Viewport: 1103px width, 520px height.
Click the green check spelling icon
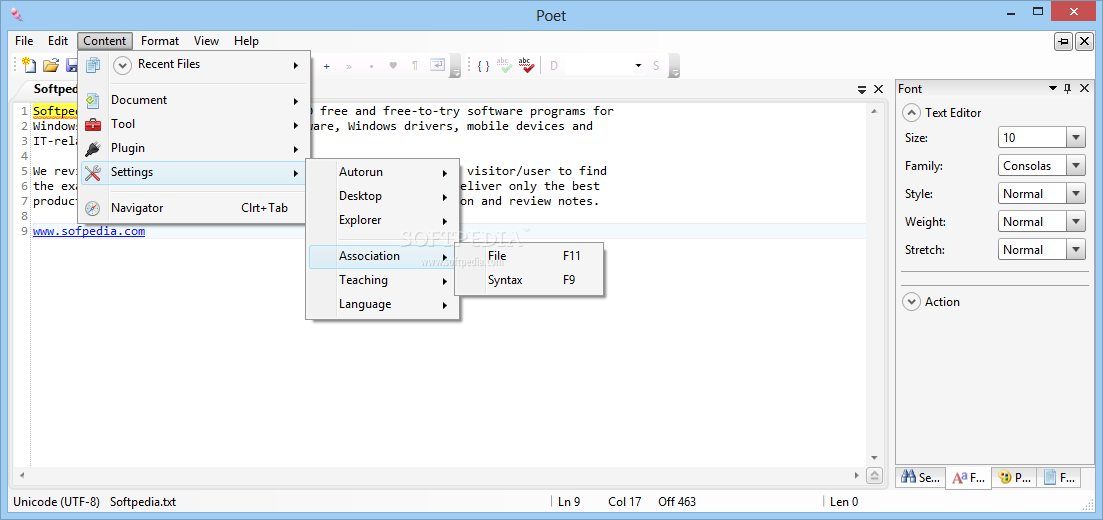(x=504, y=65)
